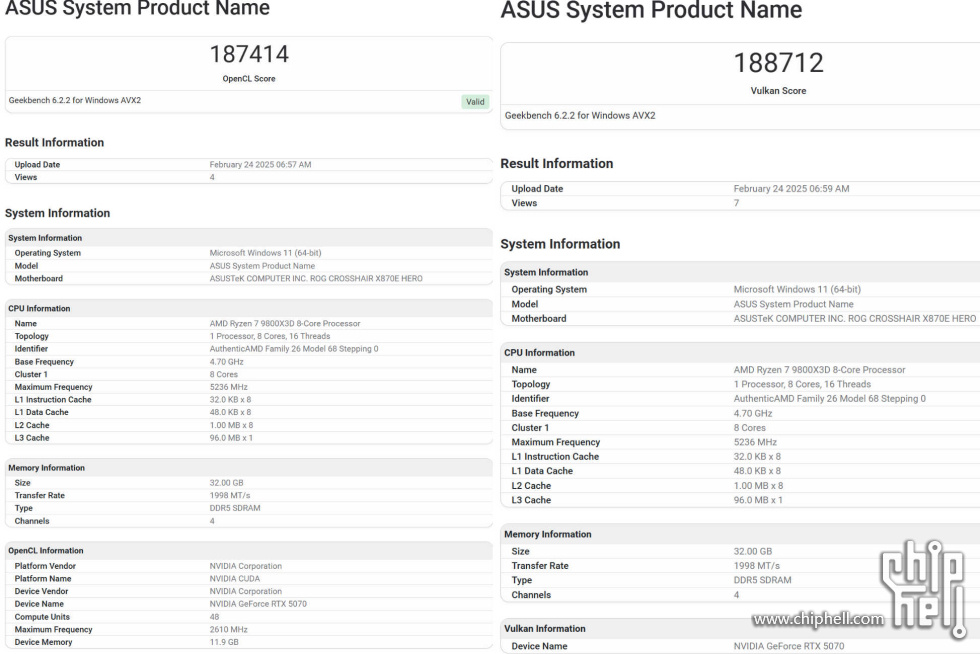Viewport: 980px width, 654px height.
Task: Select the 32.00 GB memory Size on the Vulkan page
Action: coord(752,552)
